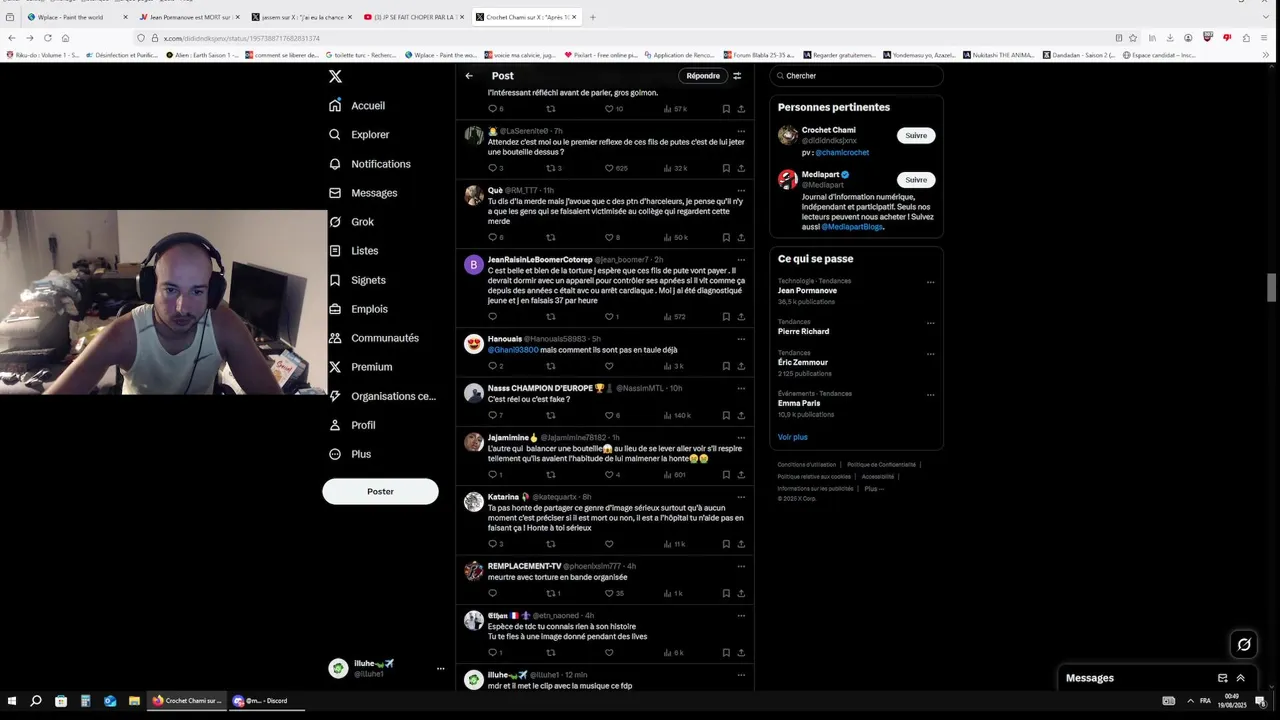Click the X logo home icon
The image size is (1280, 720).
coord(335,76)
